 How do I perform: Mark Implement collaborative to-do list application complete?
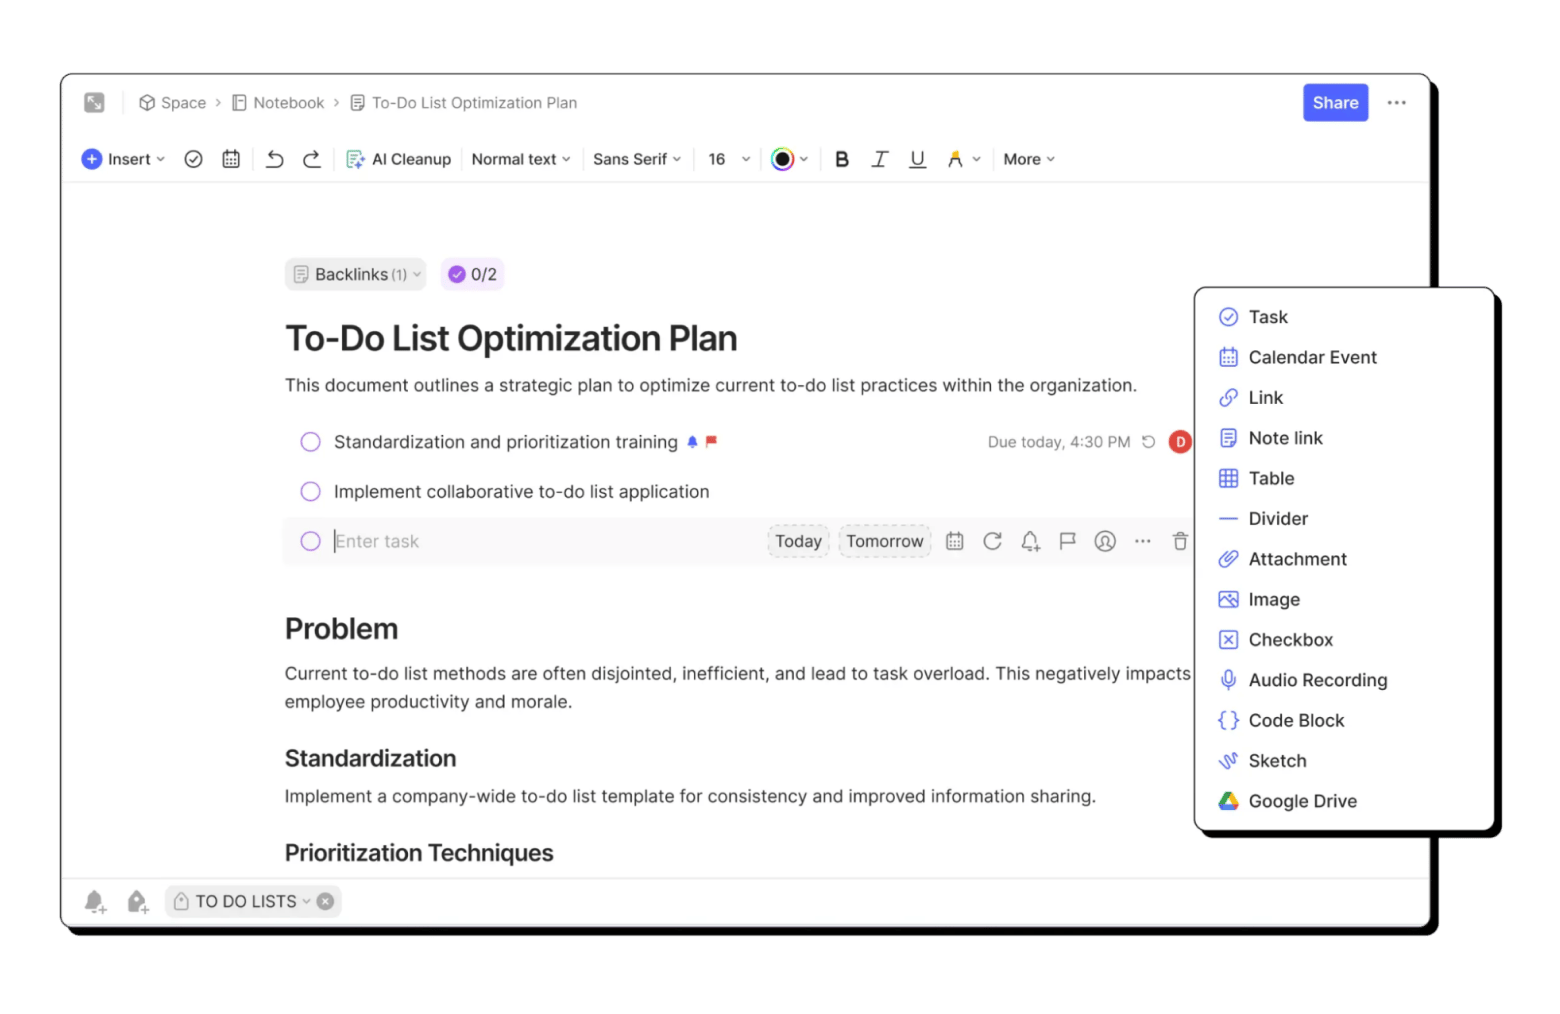click(x=311, y=492)
